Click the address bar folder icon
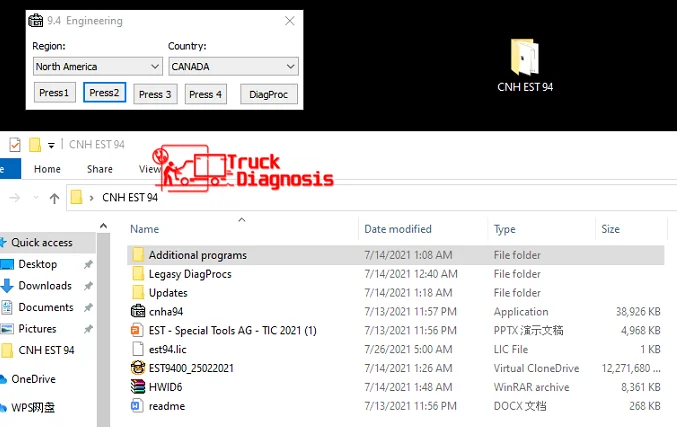The width and height of the screenshot is (677, 427). 76,197
